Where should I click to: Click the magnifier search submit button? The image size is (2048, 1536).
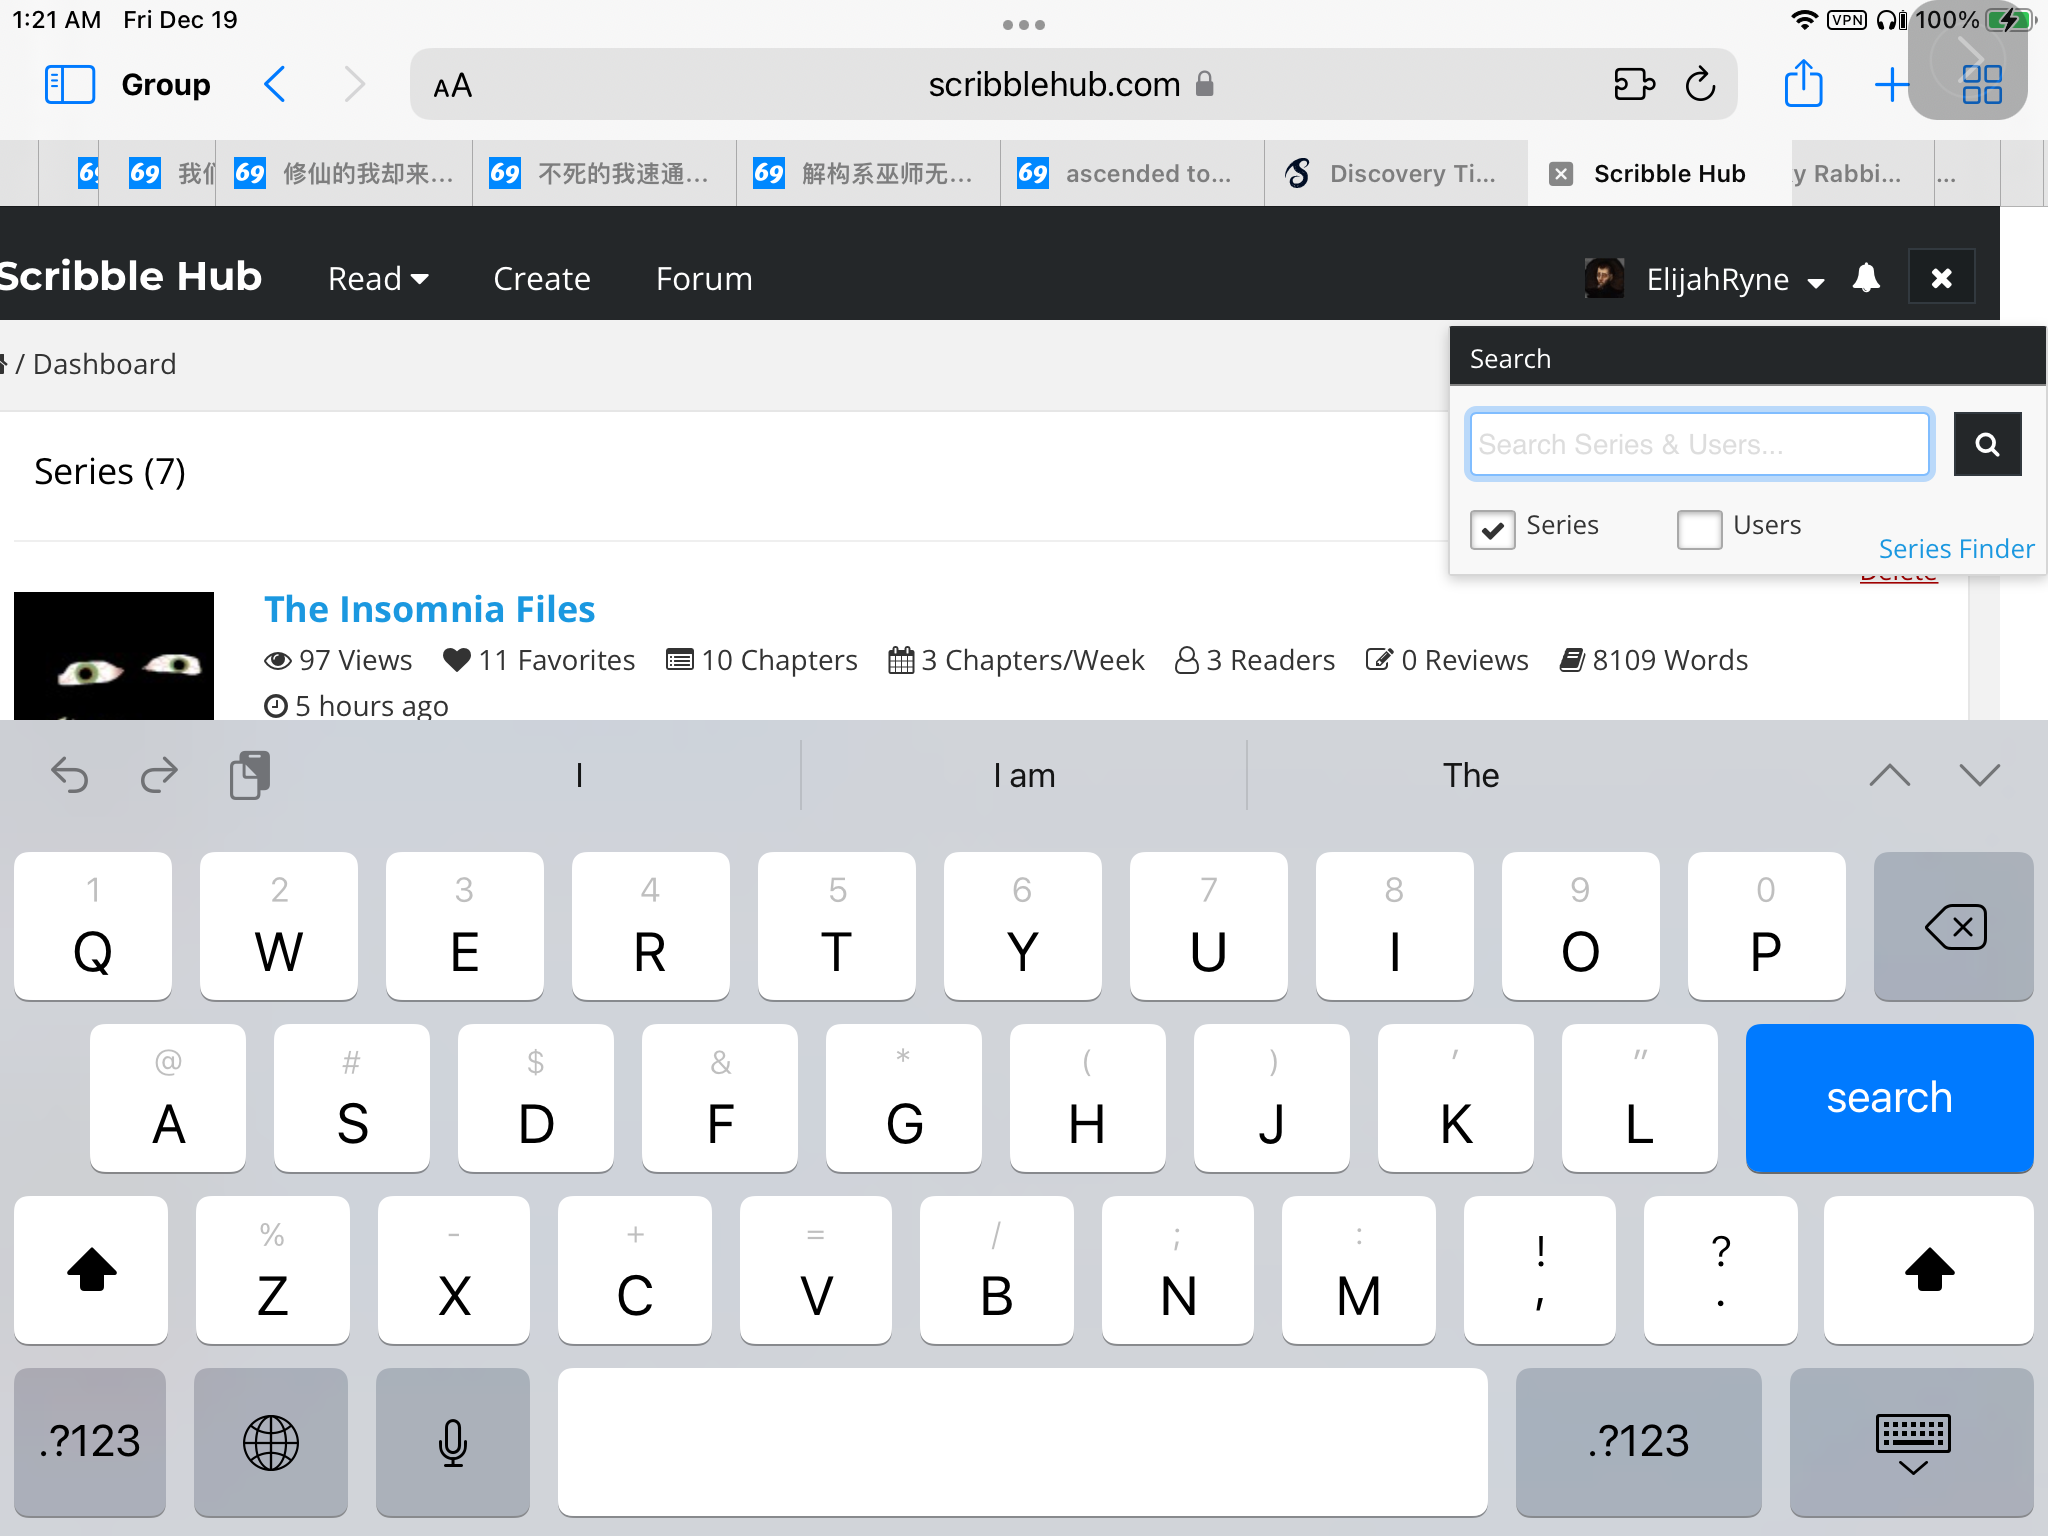[1987, 444]
